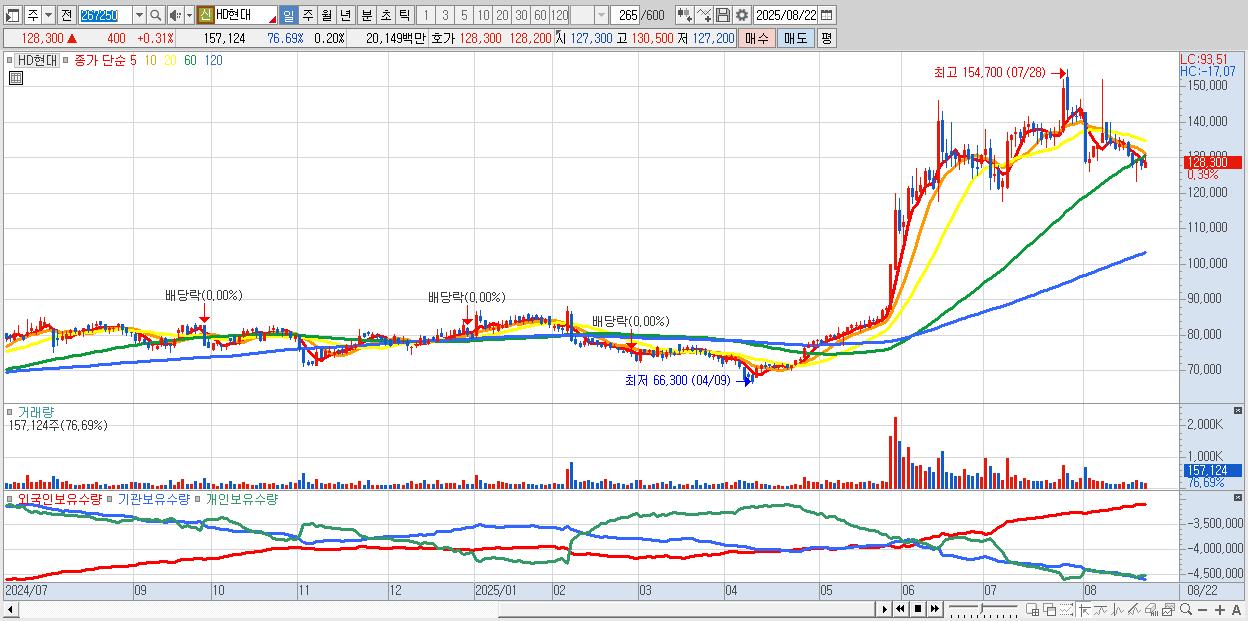Click the rewind chart button

coord(901,609)
